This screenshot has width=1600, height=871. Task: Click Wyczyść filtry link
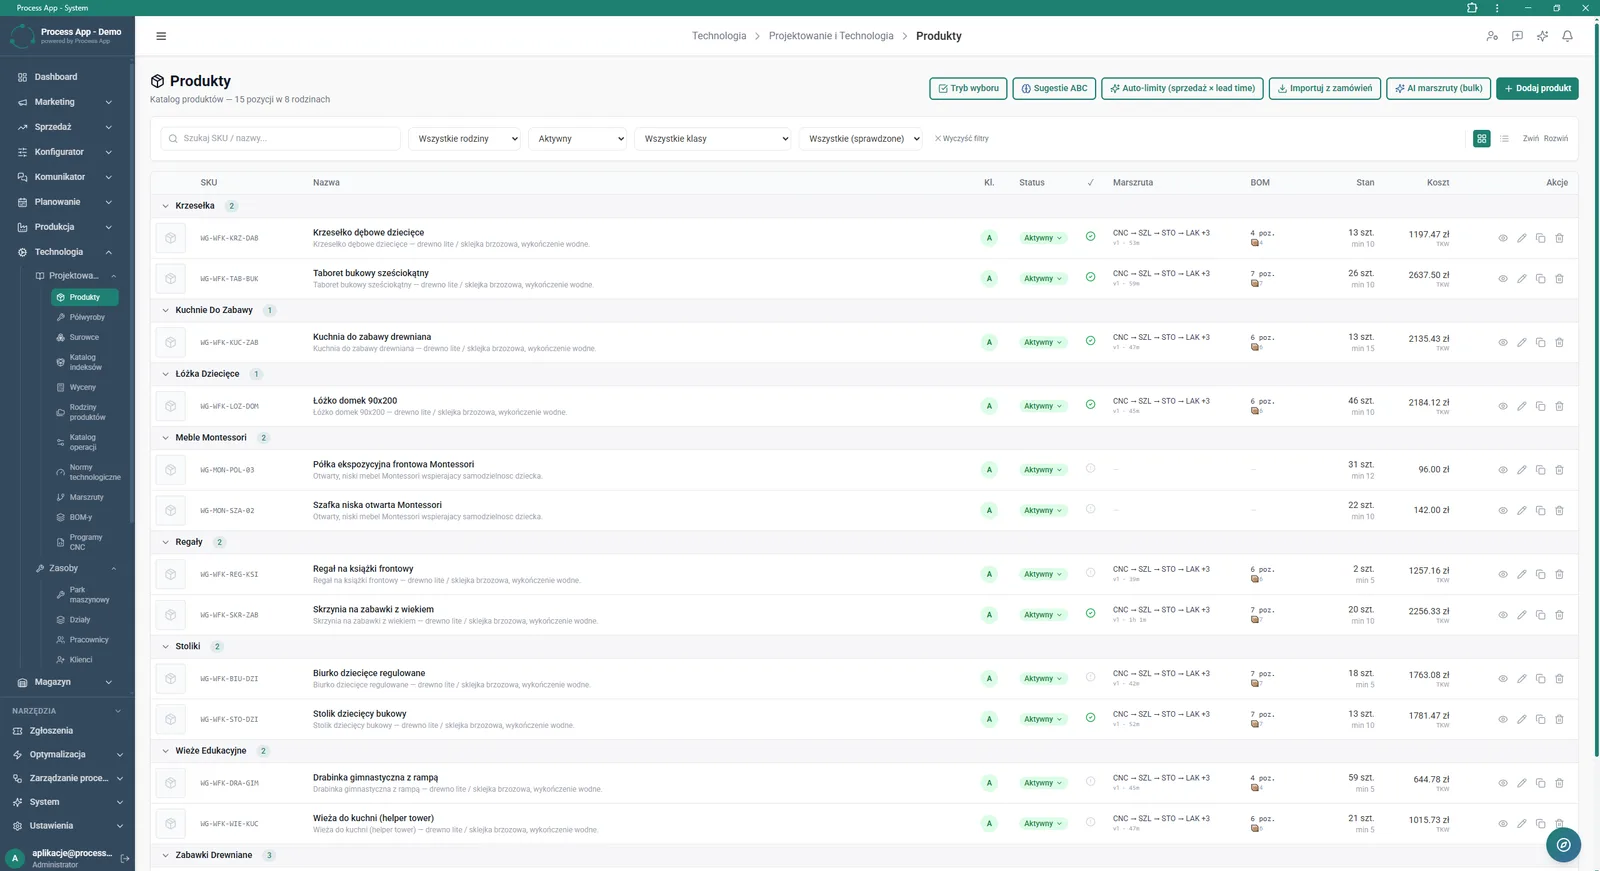pyautogui.click(x=962, y=139)
